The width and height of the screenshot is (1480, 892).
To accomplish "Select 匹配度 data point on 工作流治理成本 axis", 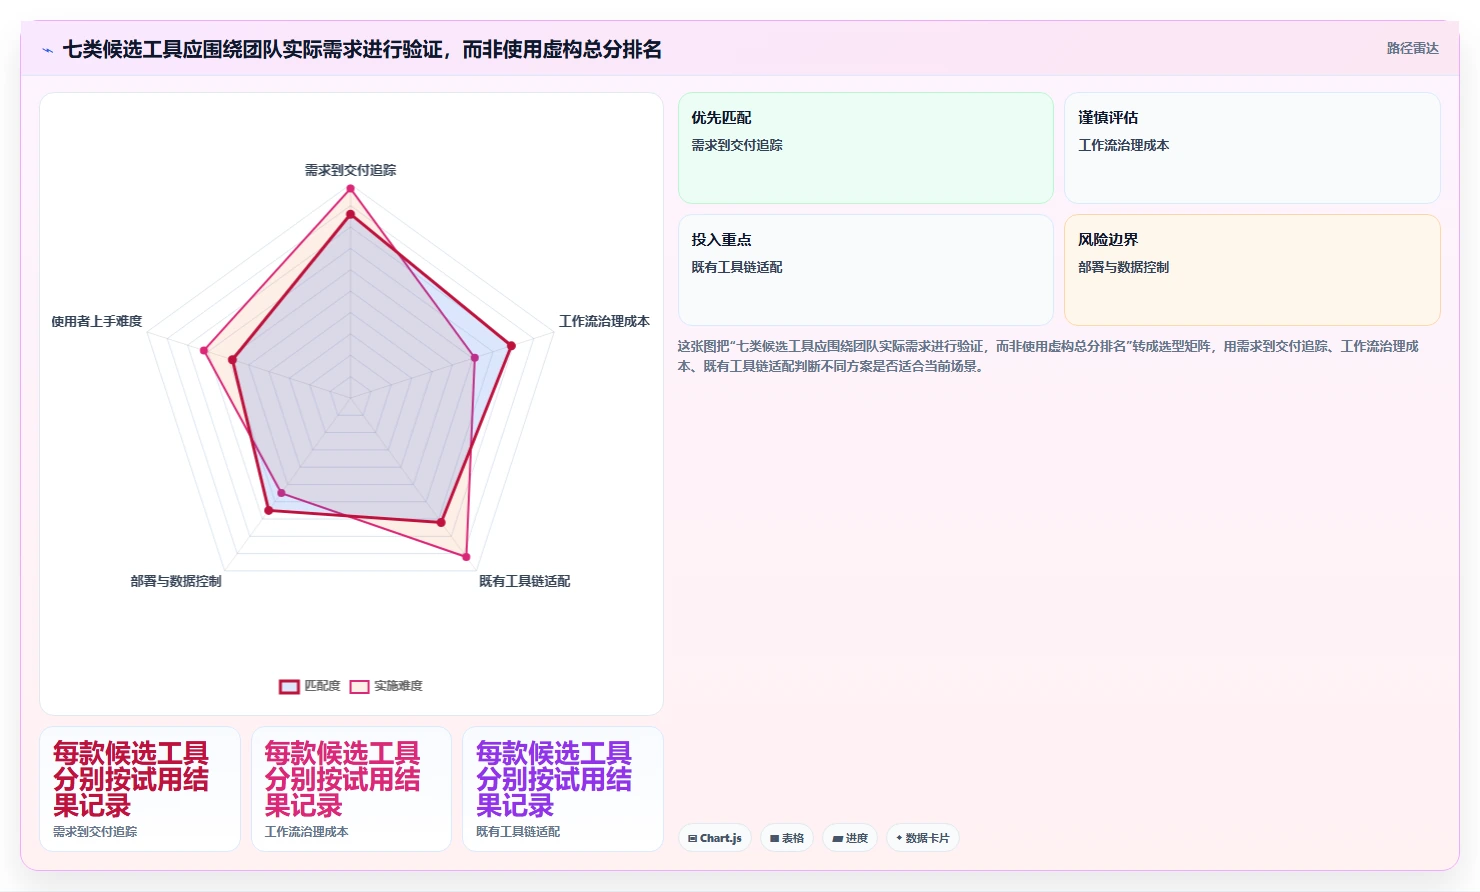I will coord(511,346).
